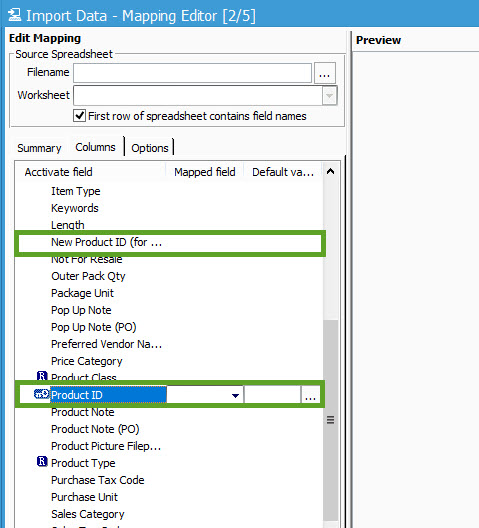
Task: Toggle First row contains field names checkbox
Action: 79,116
